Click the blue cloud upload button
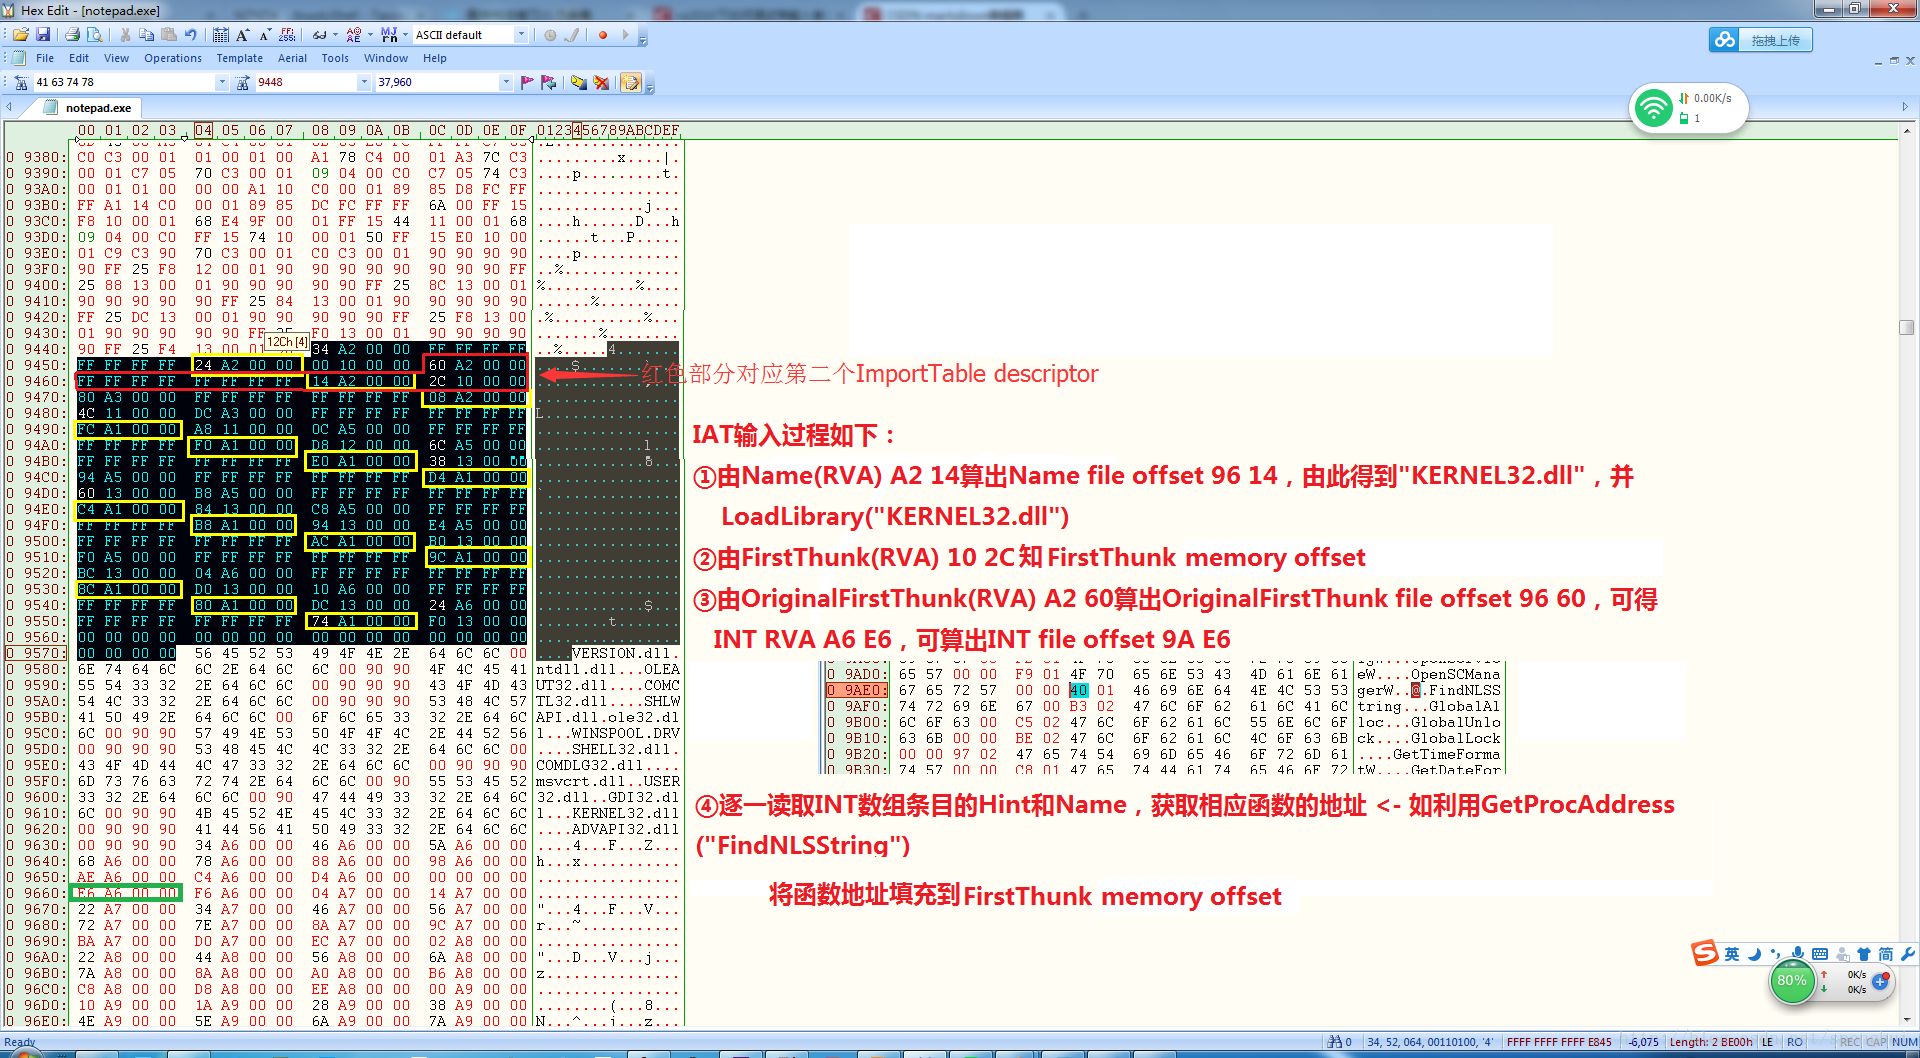Image resolution: width=1920 pixels, height=1058 pixels. pos(1760,40)
